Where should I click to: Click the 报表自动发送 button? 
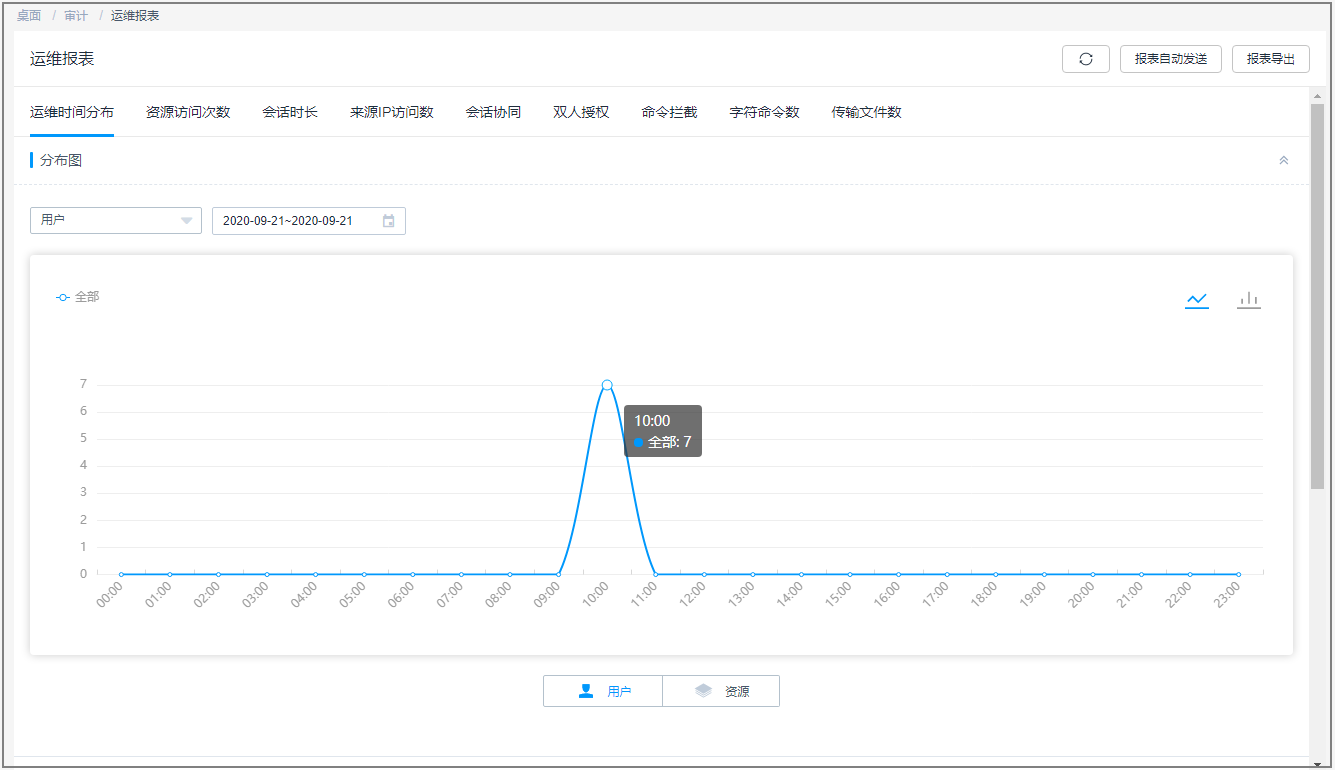[x=1171, y=59]
